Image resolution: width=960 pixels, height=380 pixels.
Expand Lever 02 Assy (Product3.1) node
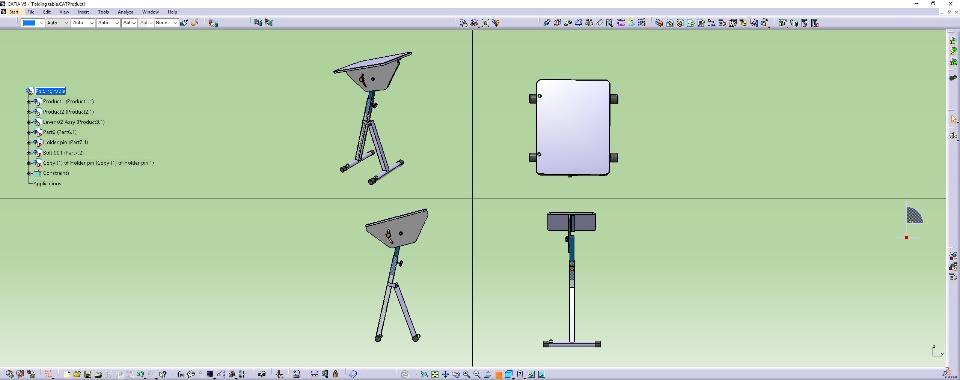click(x=29, y=122)
